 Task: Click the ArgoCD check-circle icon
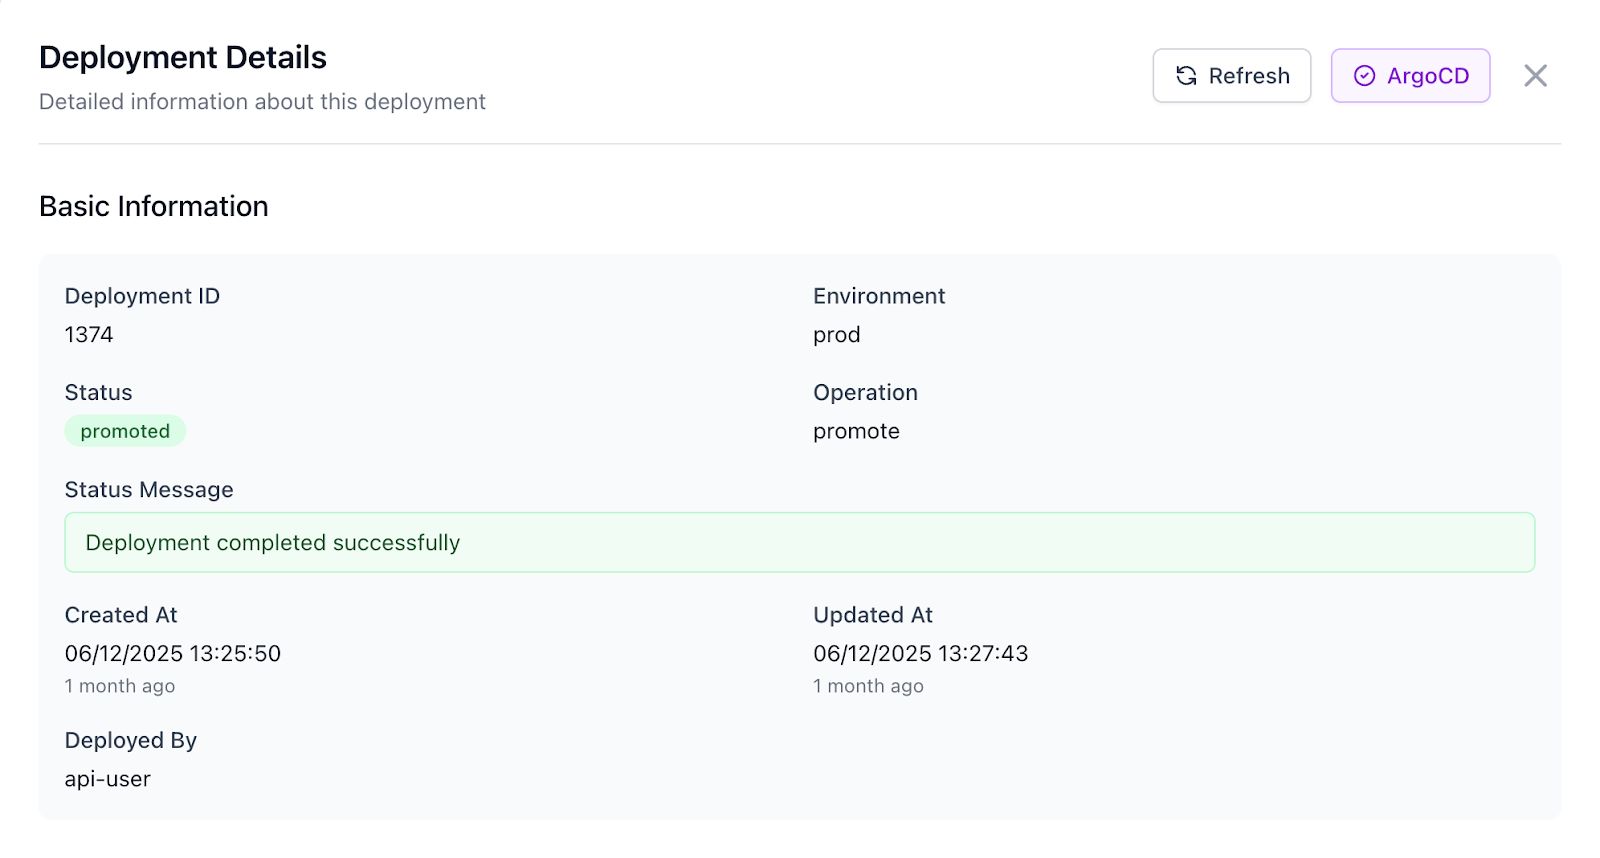click(1364, 76)
